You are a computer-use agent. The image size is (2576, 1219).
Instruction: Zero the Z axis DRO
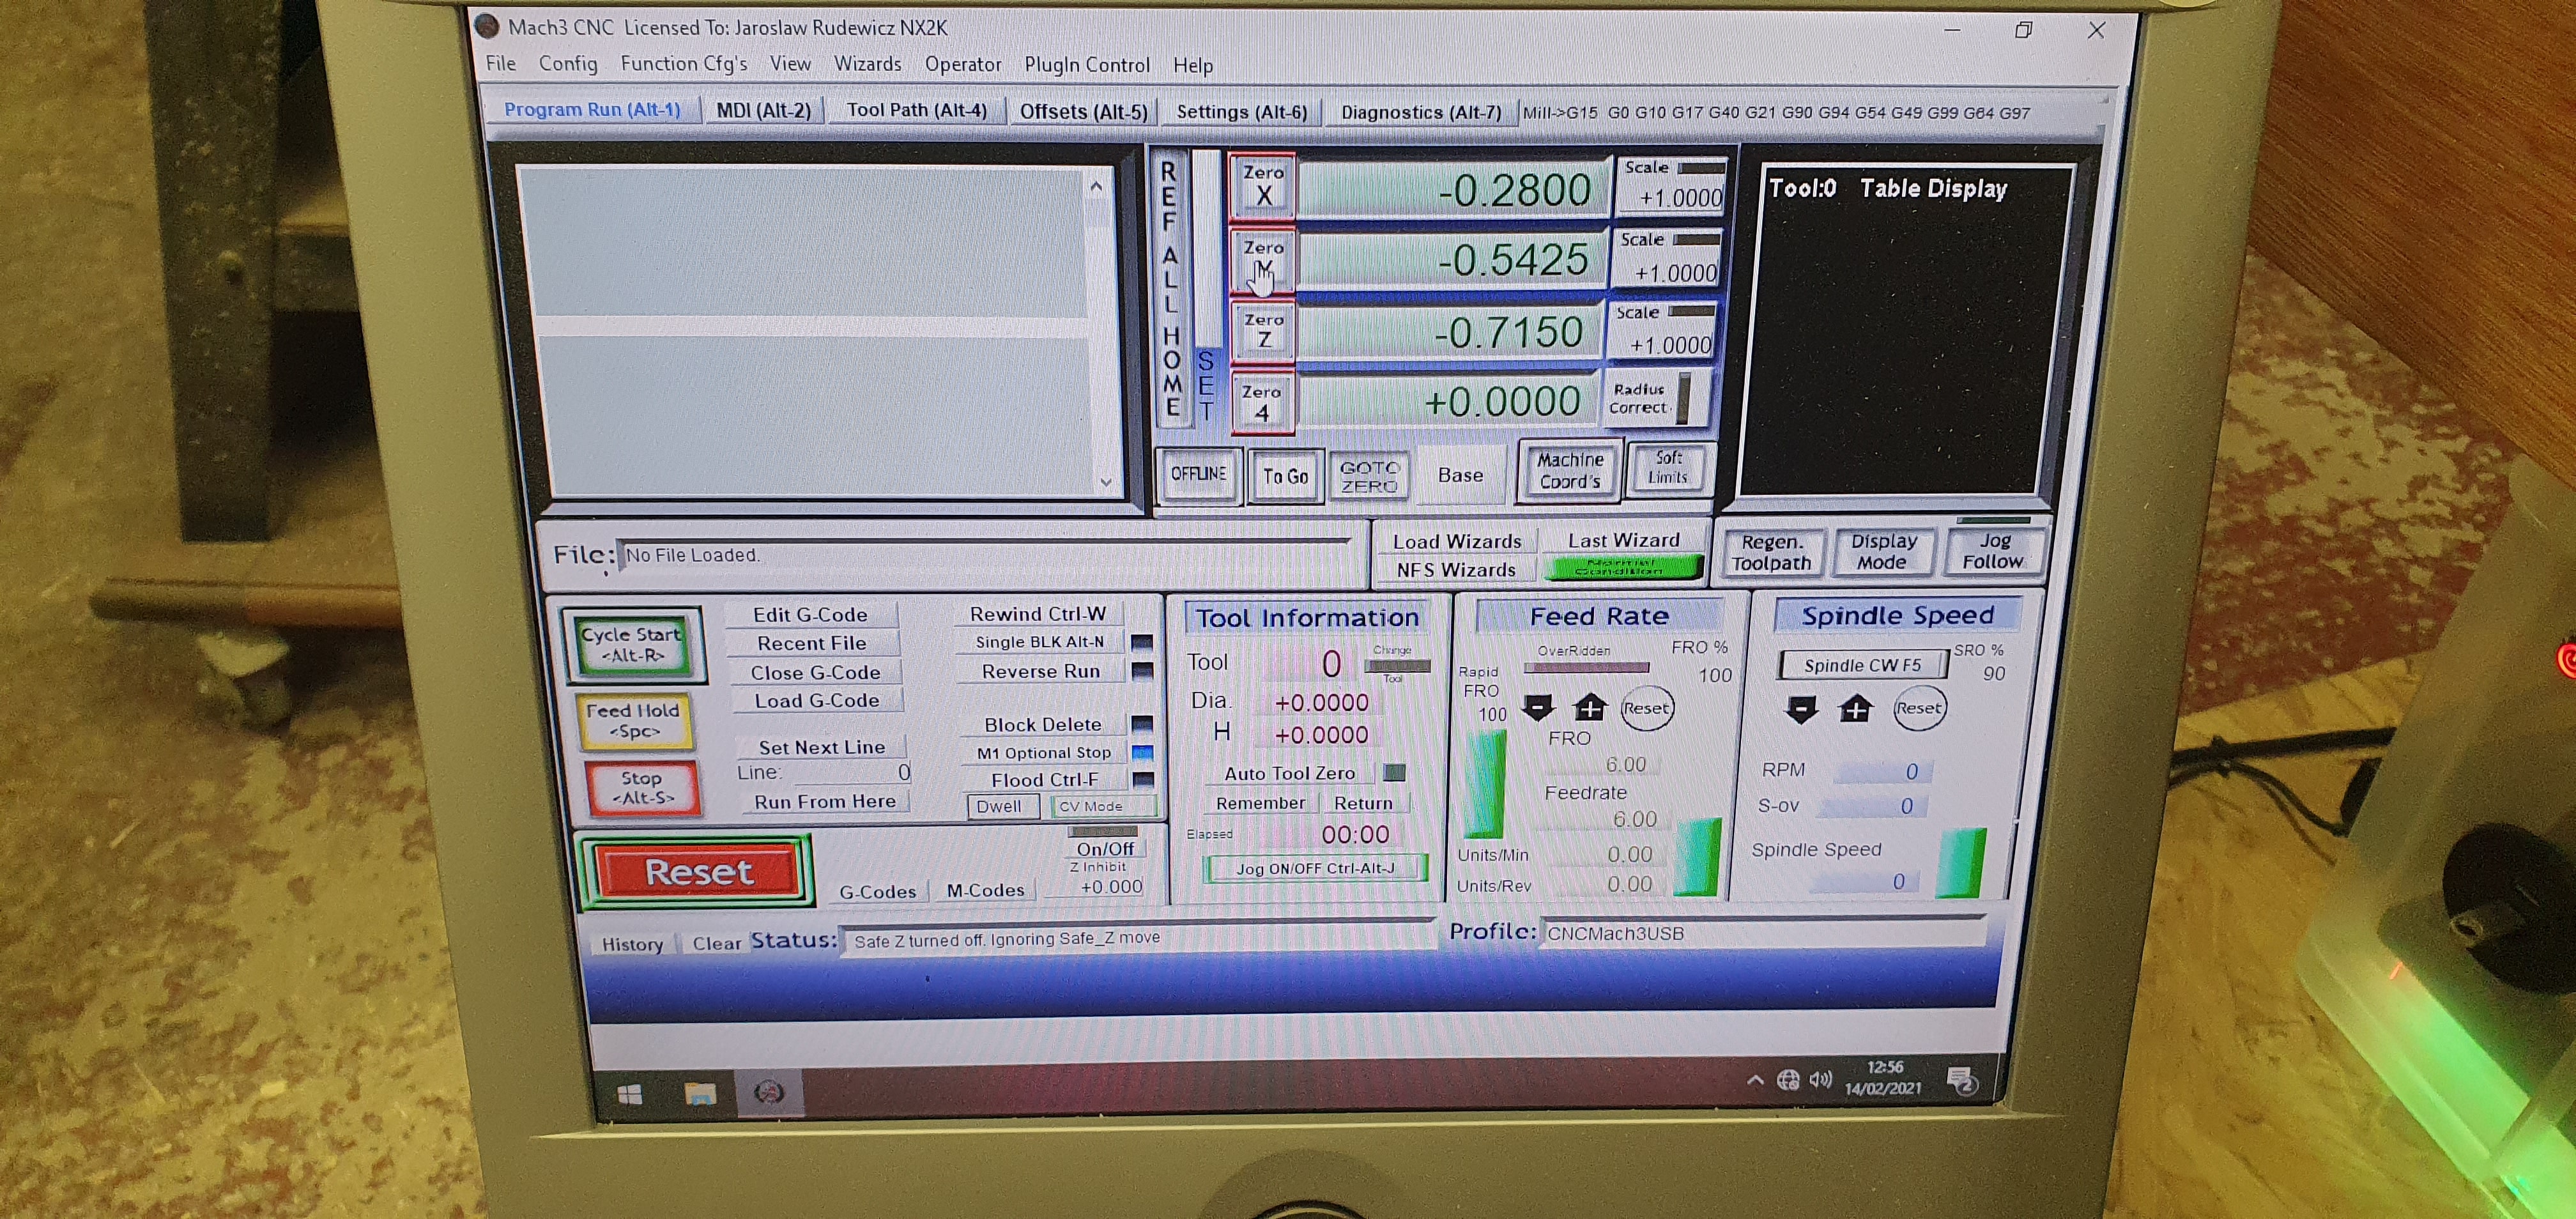pos(1263,331)
